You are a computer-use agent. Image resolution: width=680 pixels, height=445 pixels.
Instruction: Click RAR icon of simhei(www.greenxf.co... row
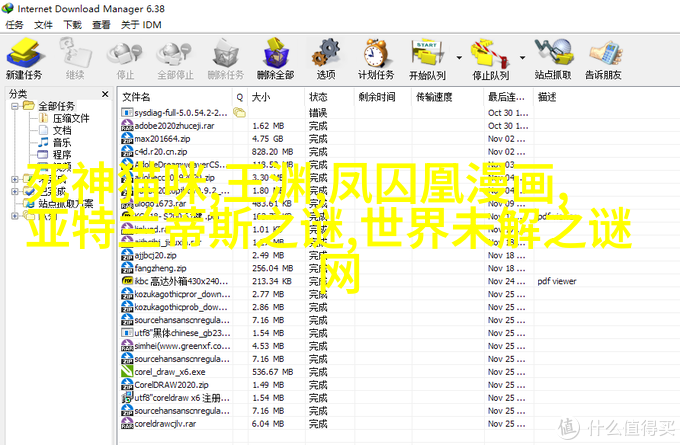pos(127,346)
